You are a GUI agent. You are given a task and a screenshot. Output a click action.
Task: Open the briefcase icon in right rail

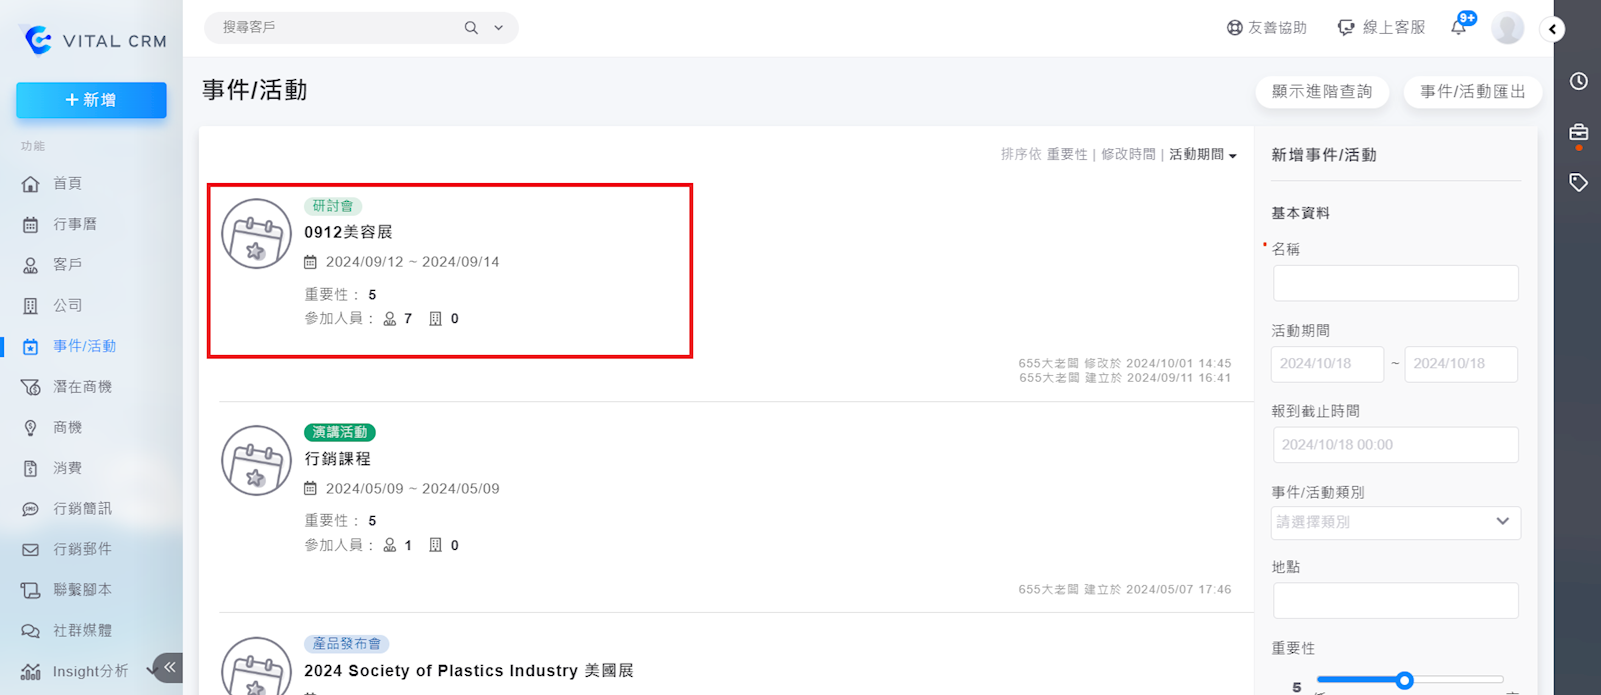(x=1578, y=132)
